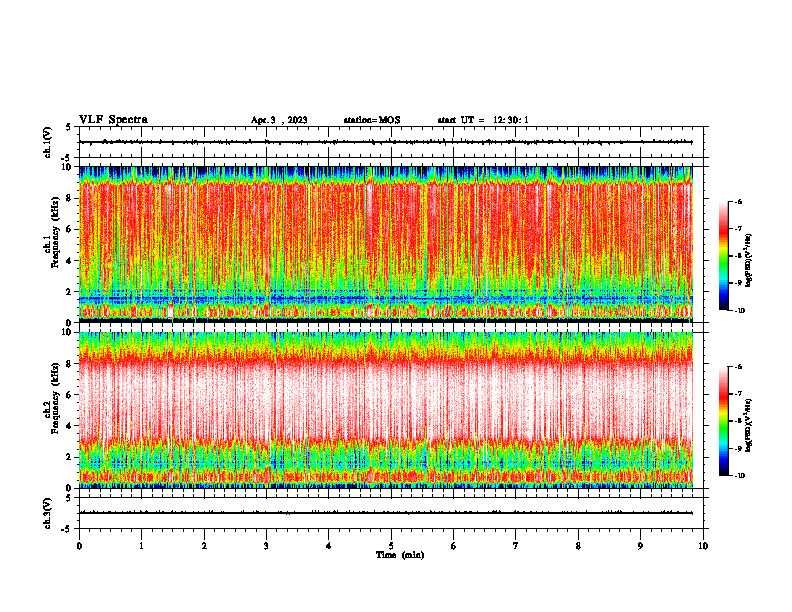Click the 'station=MOS' label
Viewport: 792px width, 612px height.
[x=372, y=120]
